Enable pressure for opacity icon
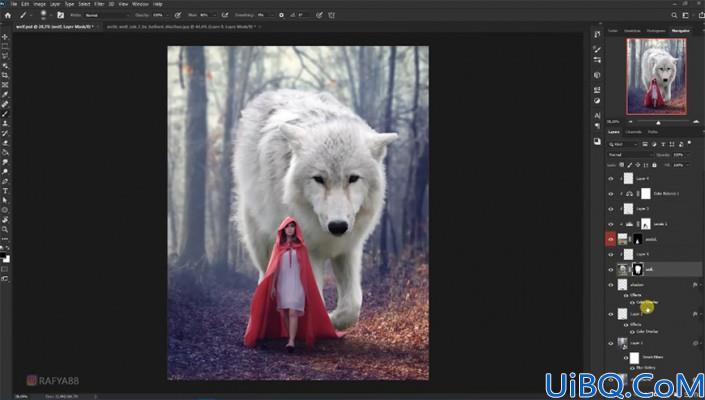 pyautogui.click(x=178, y=15)
